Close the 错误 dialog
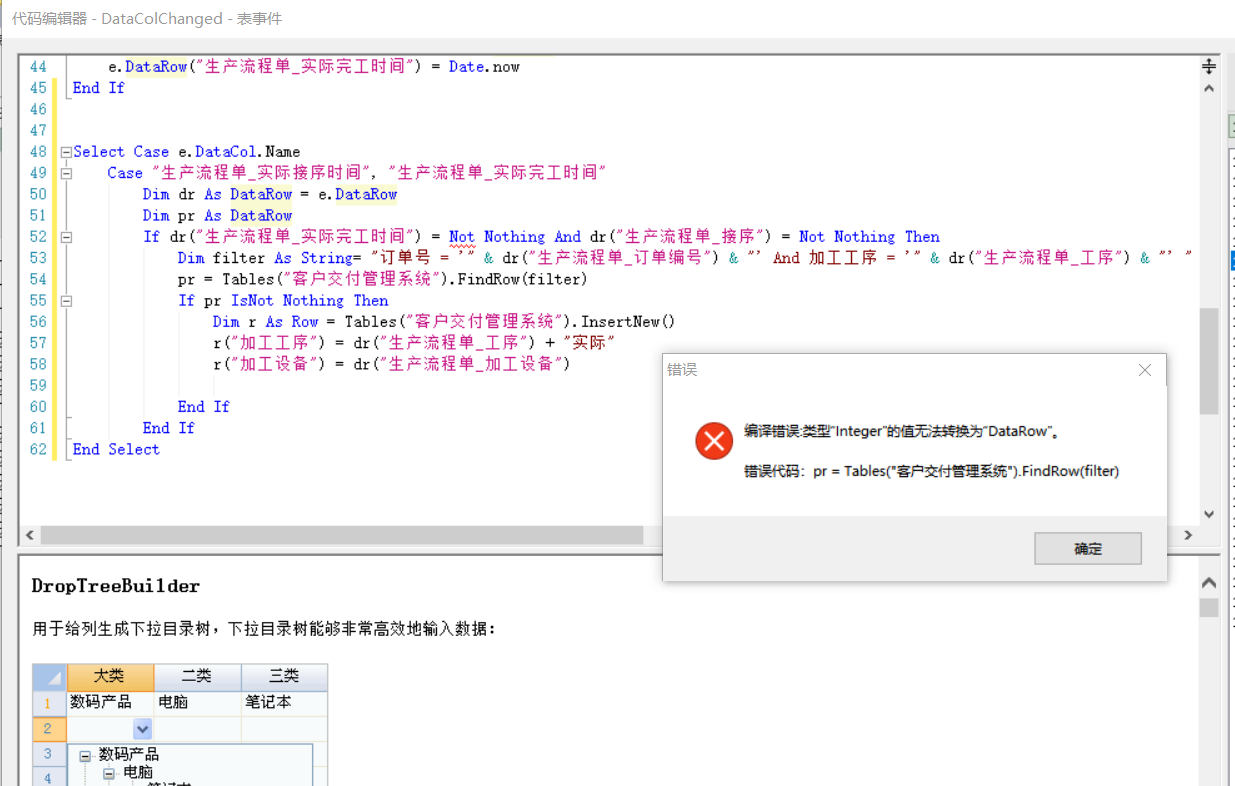1235x786 pixels. (x=1145, y=370)
